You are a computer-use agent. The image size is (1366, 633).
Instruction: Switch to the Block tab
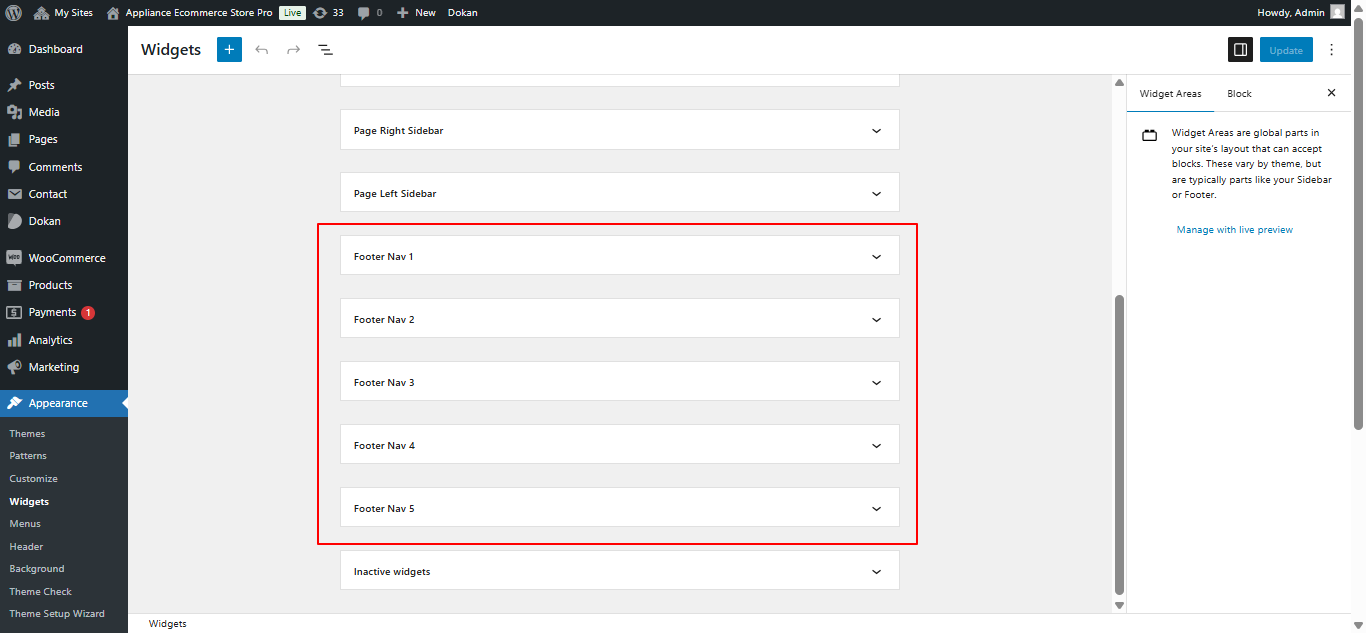pos(1238,93)
